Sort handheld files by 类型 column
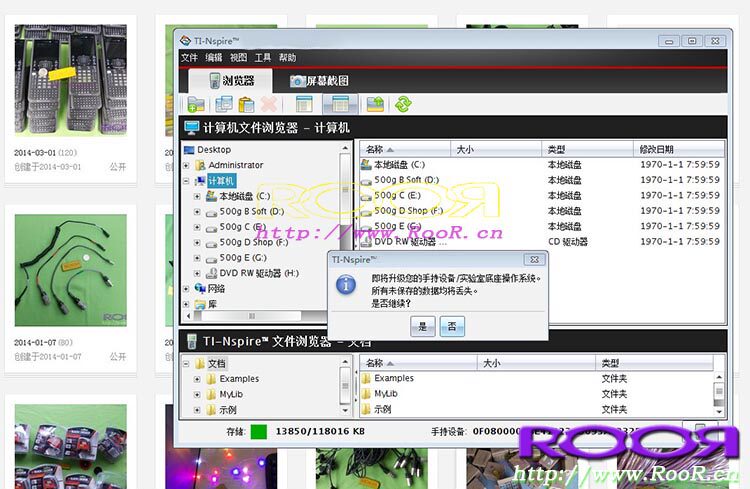 pos(654,363)
